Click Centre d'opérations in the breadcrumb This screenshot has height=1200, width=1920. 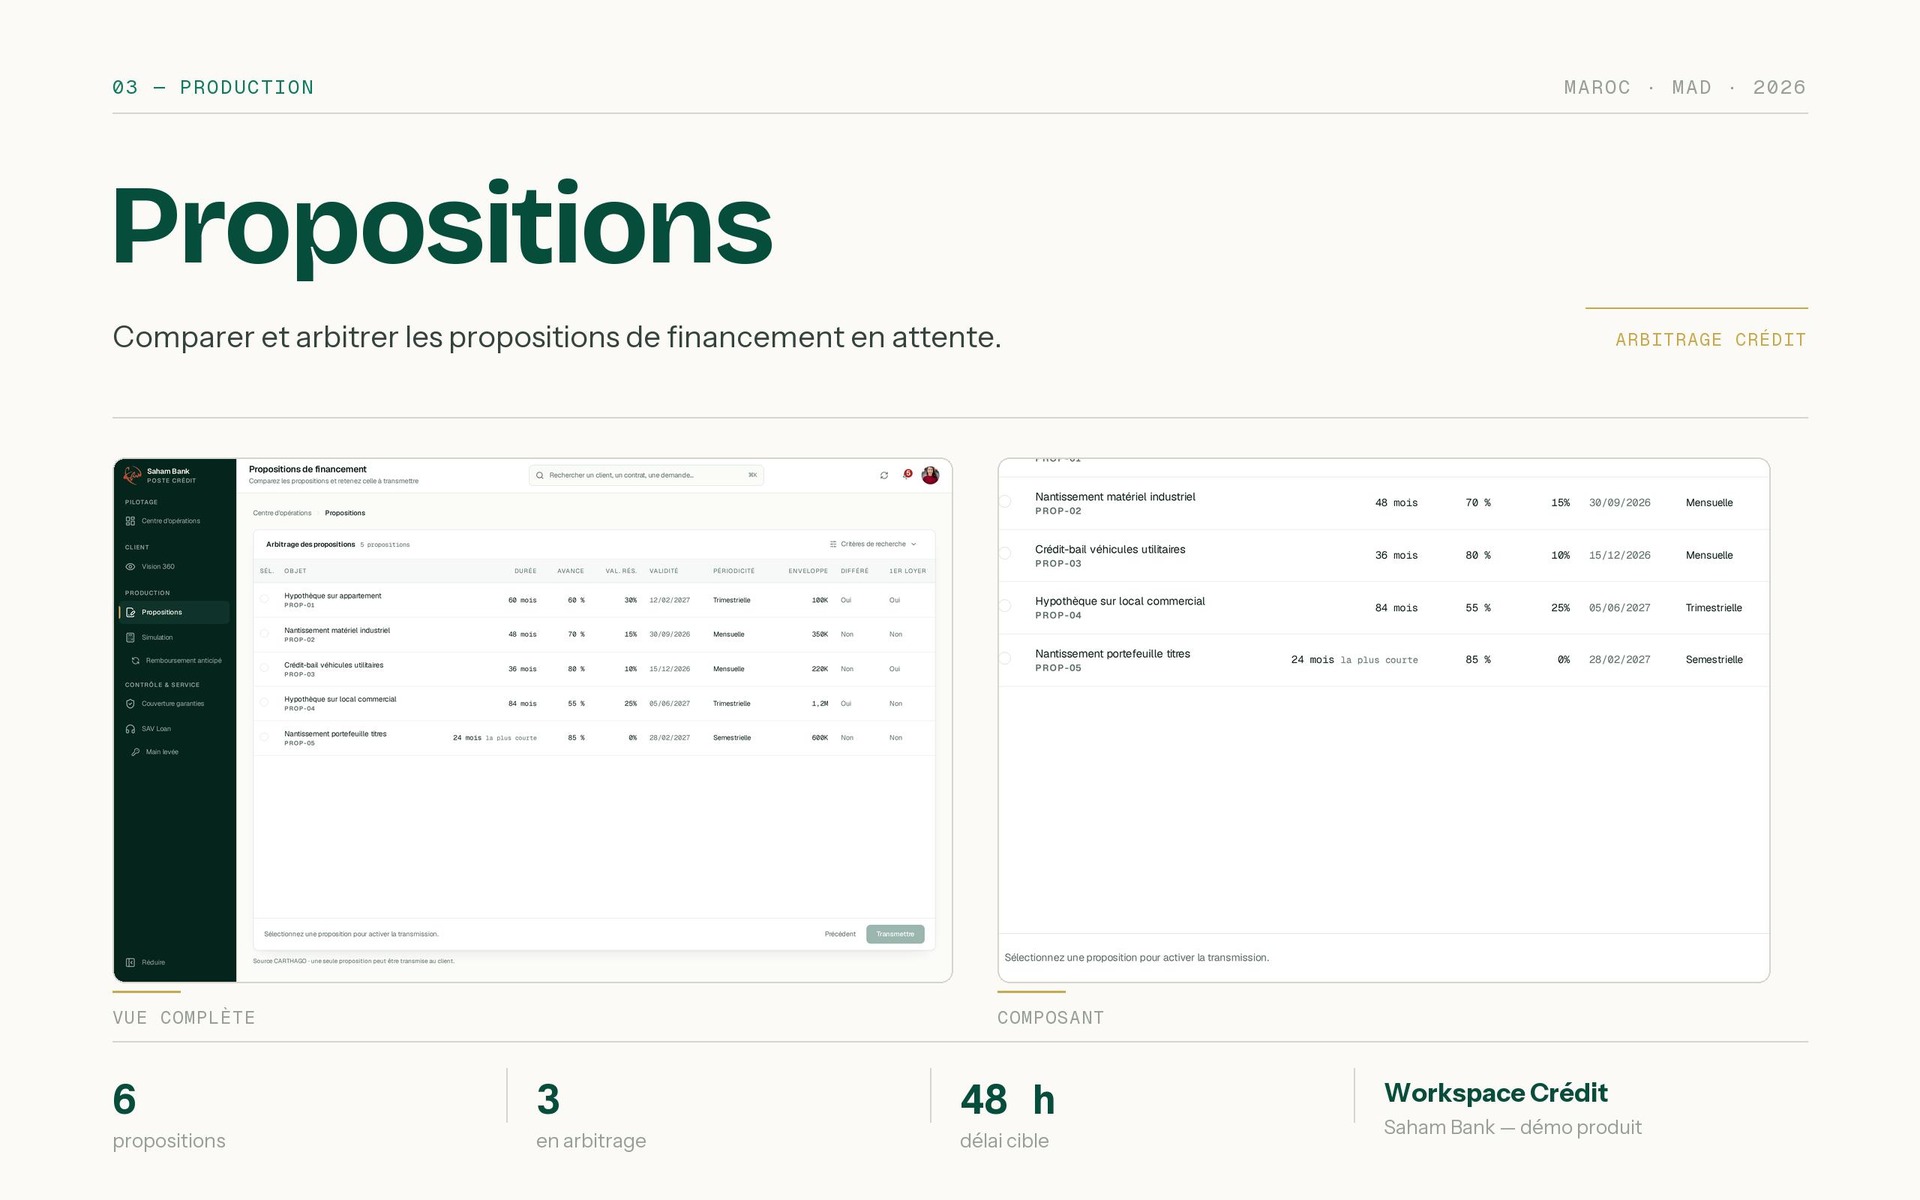tap(282, 513)
